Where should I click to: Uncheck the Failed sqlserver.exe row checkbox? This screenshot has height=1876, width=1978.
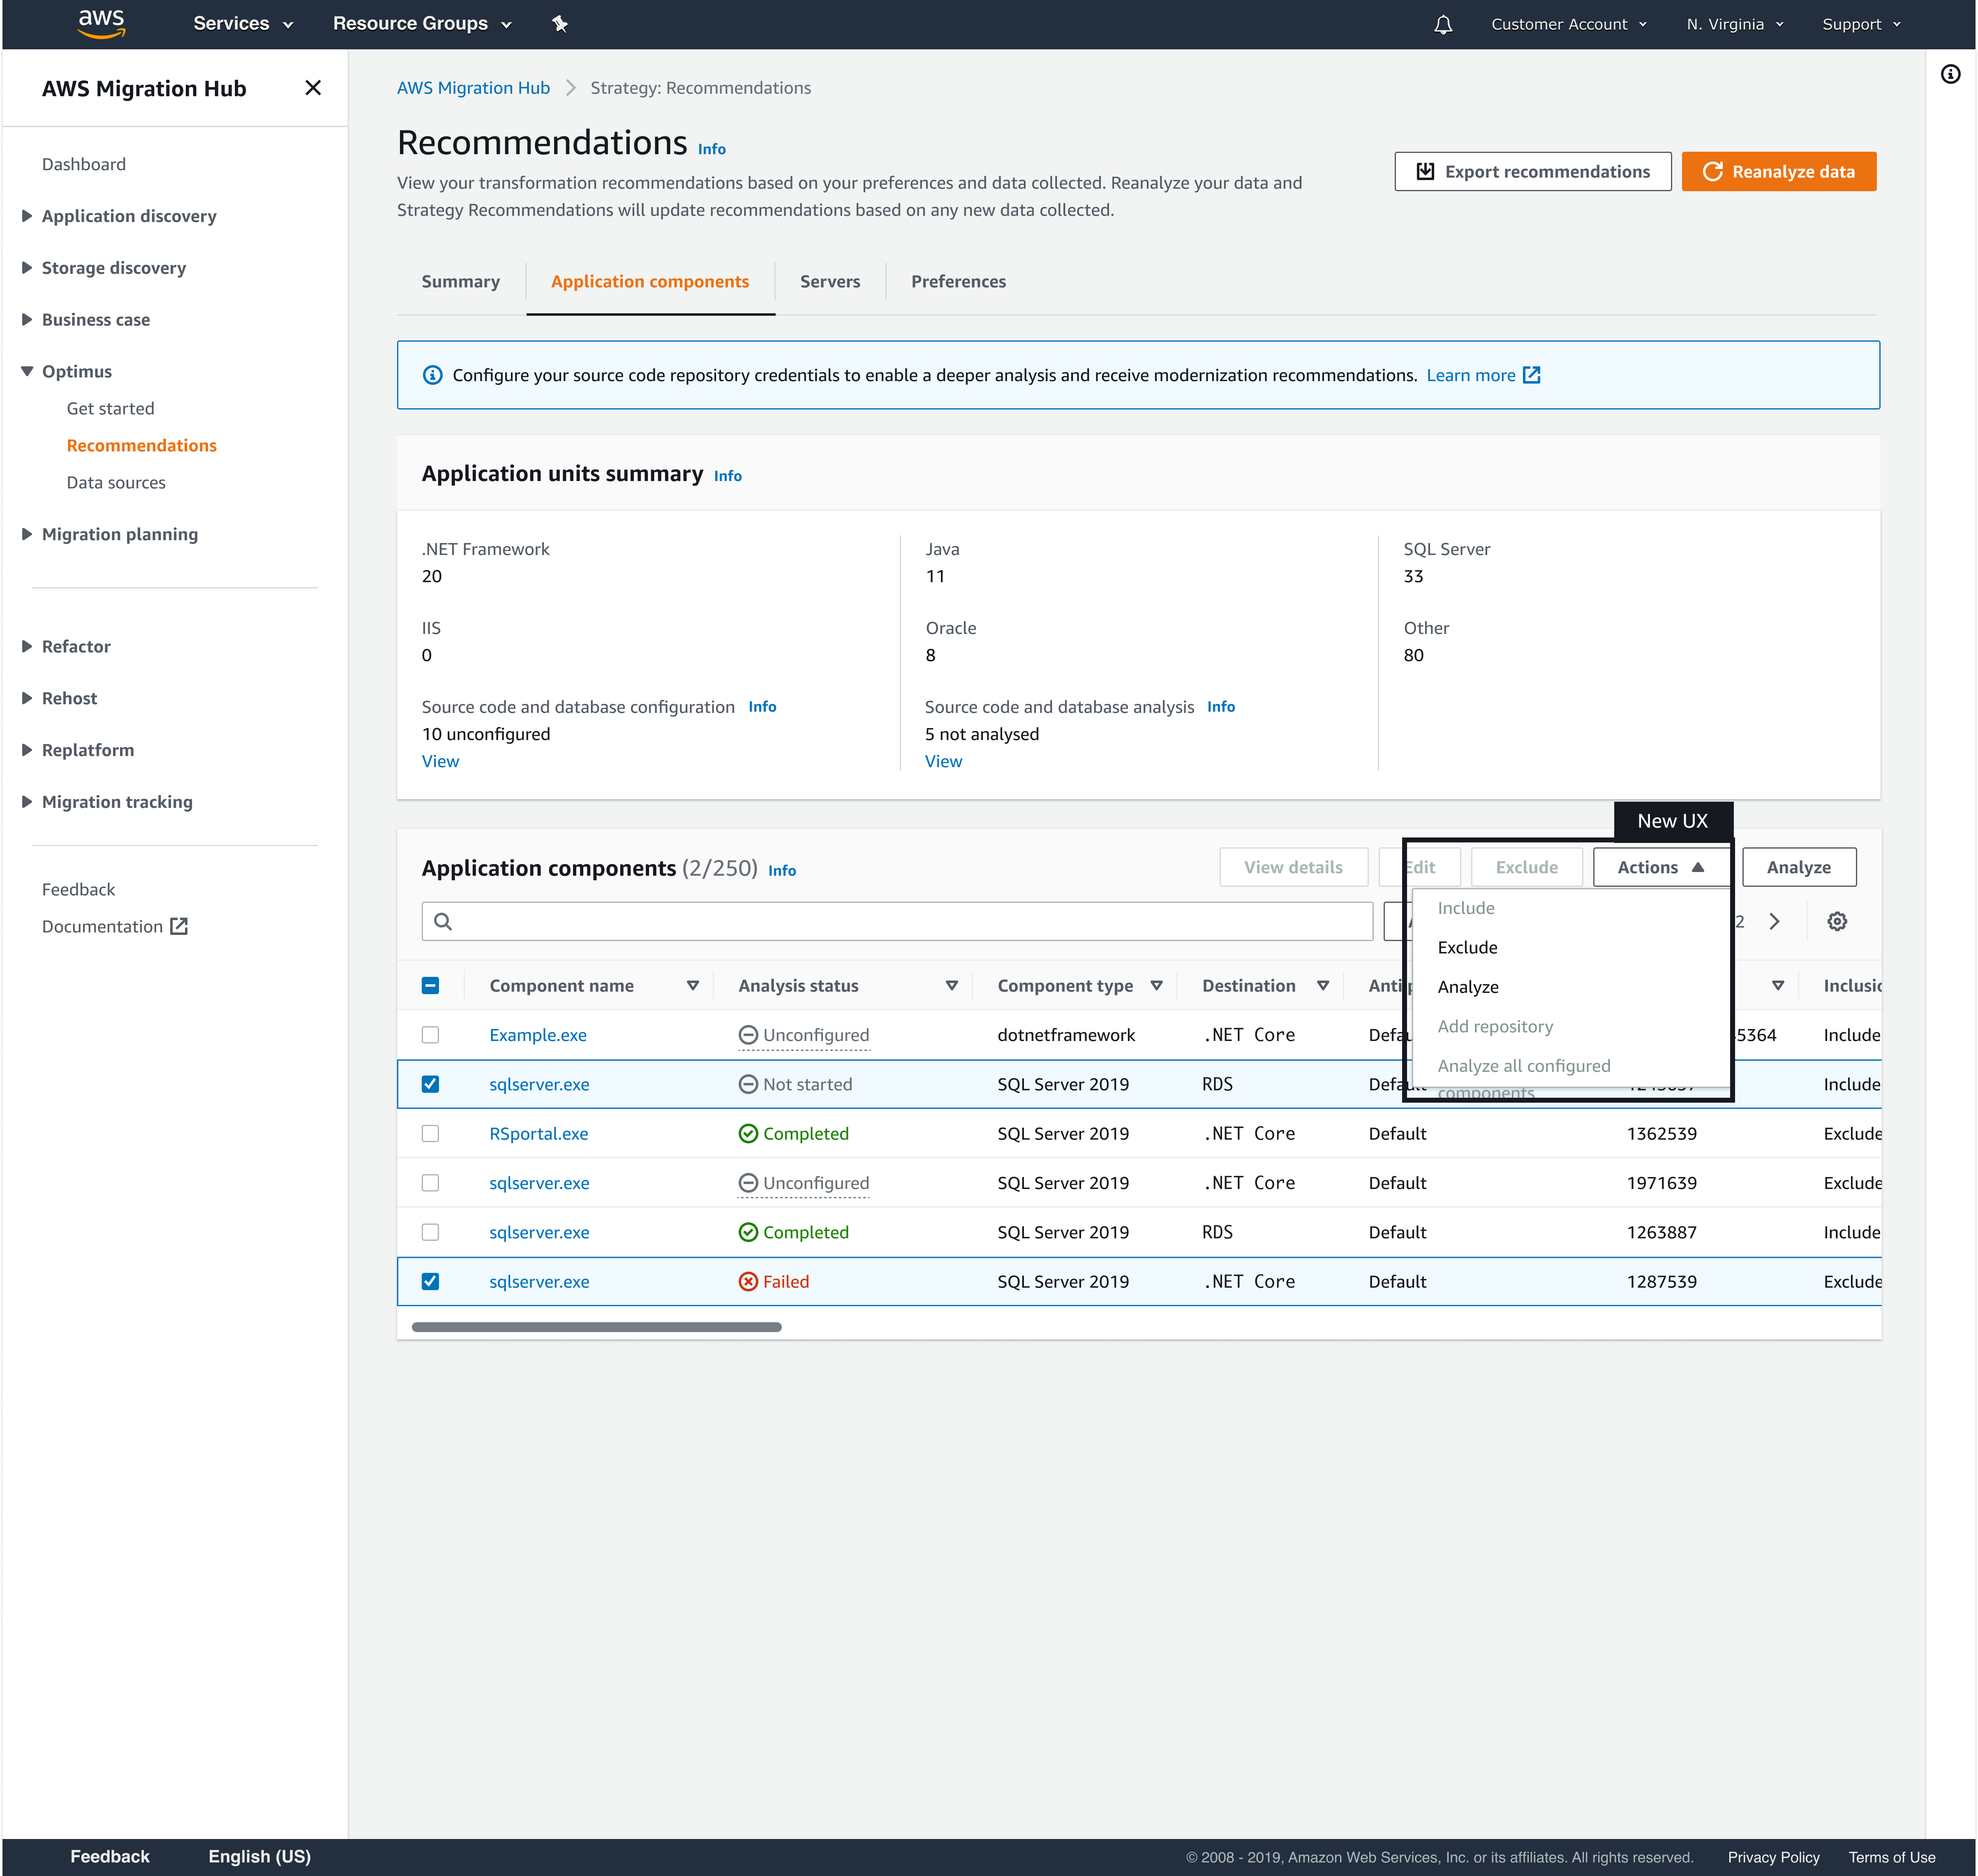pos(430,1281)
